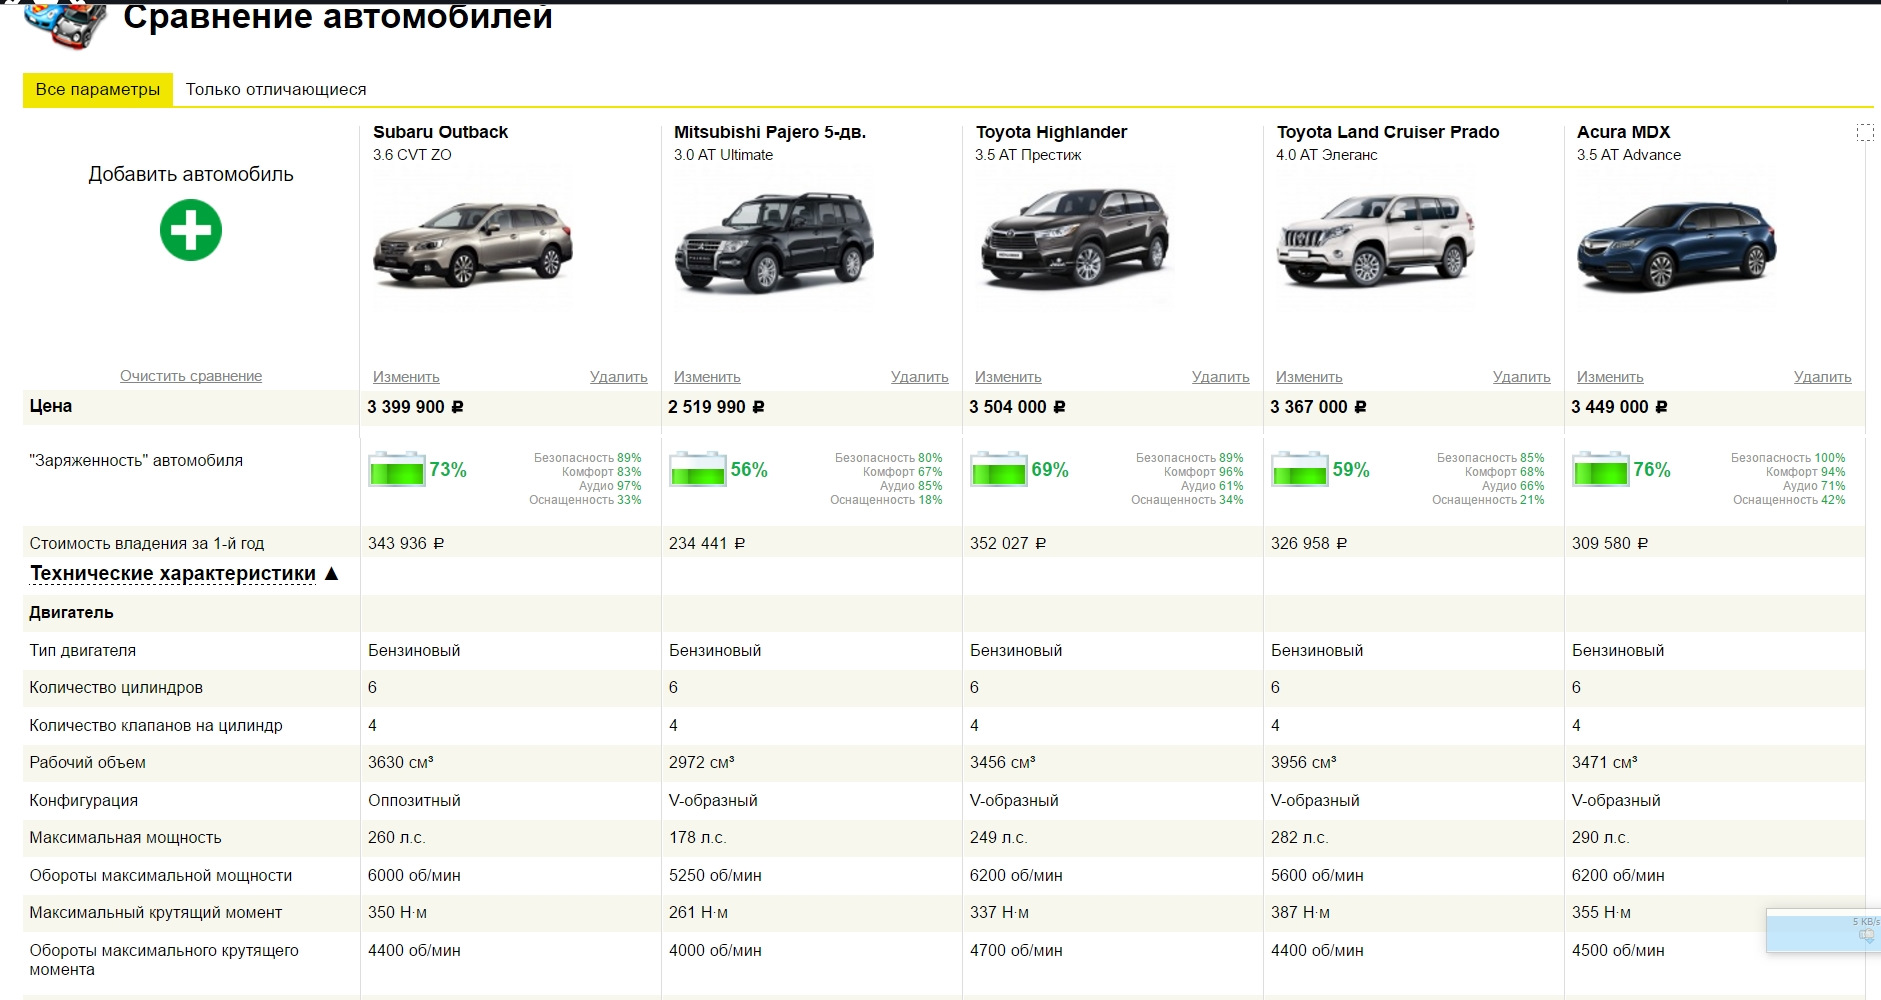The width and height of the screenshot is (1881, 1000).
Task: Click the car comparison logo icon
Action: (66, 24)
